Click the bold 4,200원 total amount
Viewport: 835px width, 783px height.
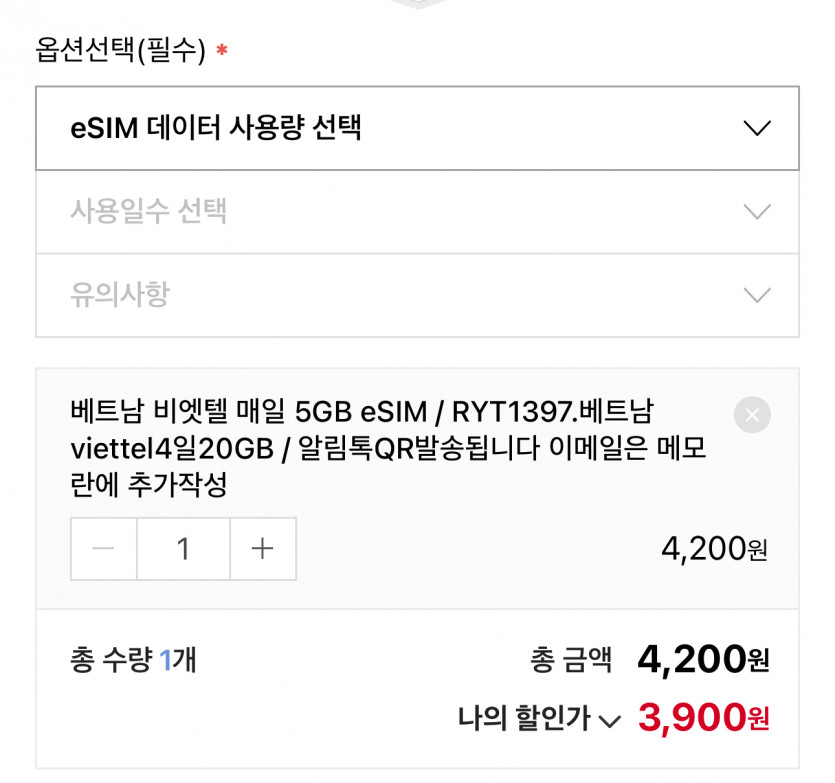(x=703, y=659)
